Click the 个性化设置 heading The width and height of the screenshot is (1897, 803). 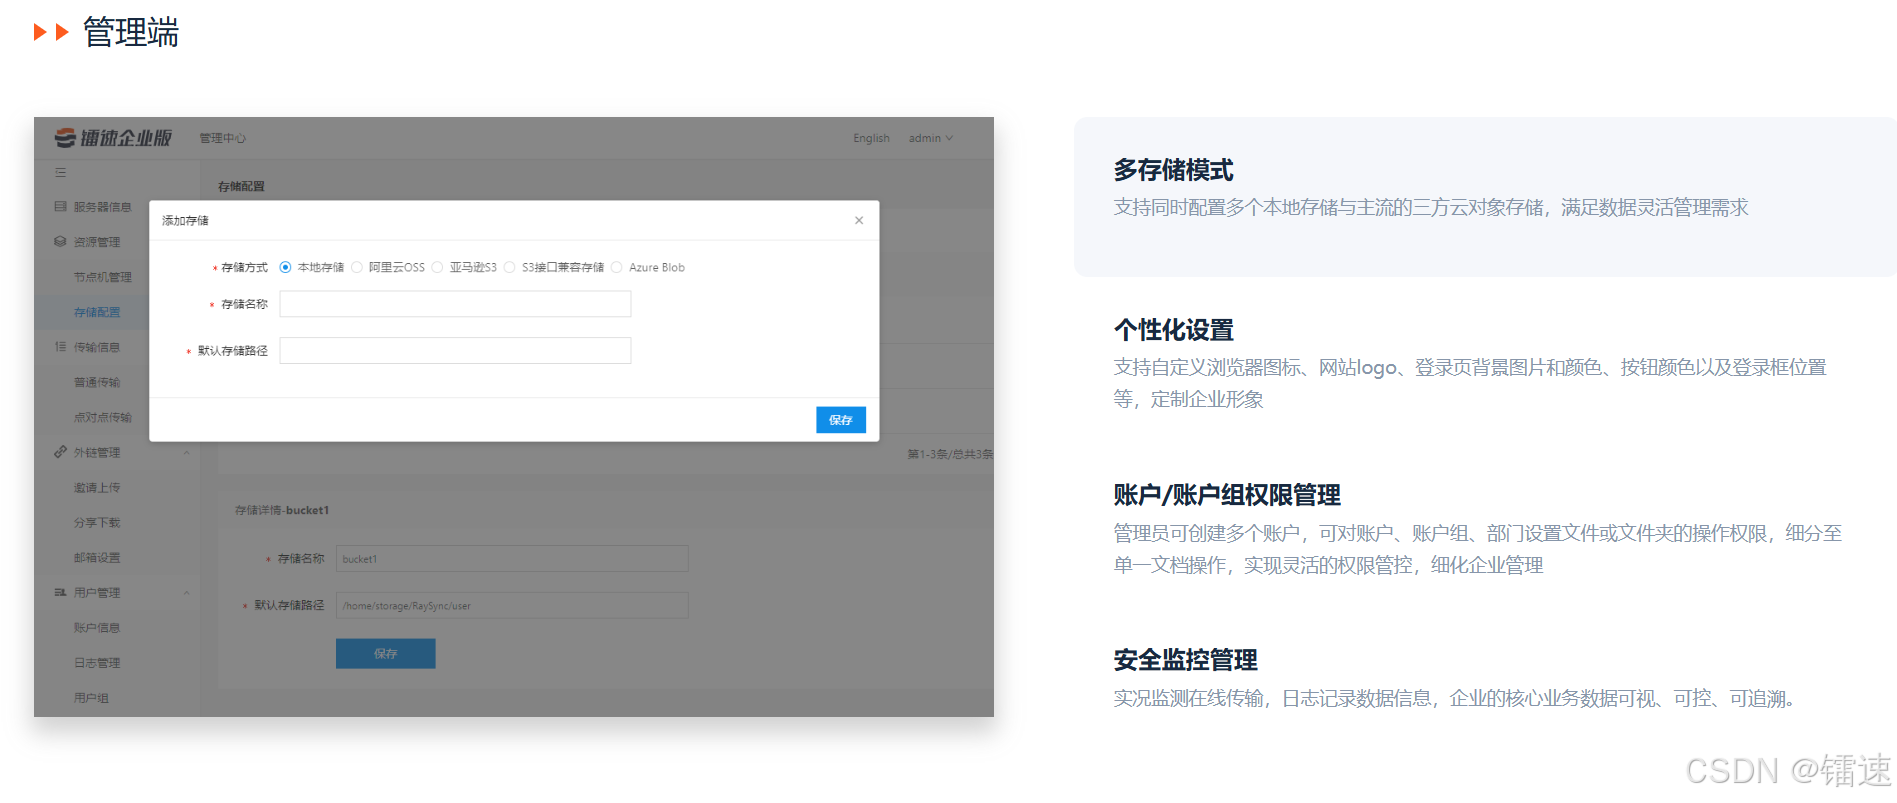(1174, 330)
